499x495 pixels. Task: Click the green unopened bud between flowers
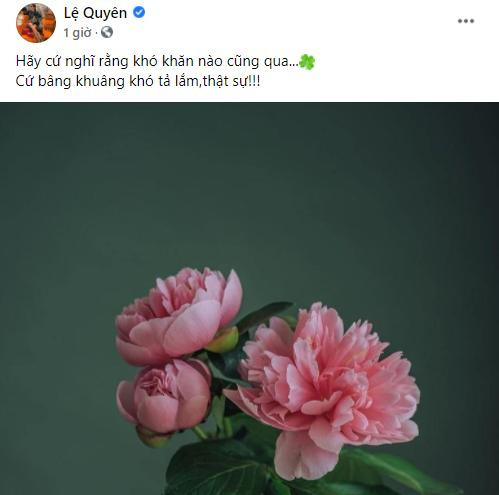click(x=224, y=340)
